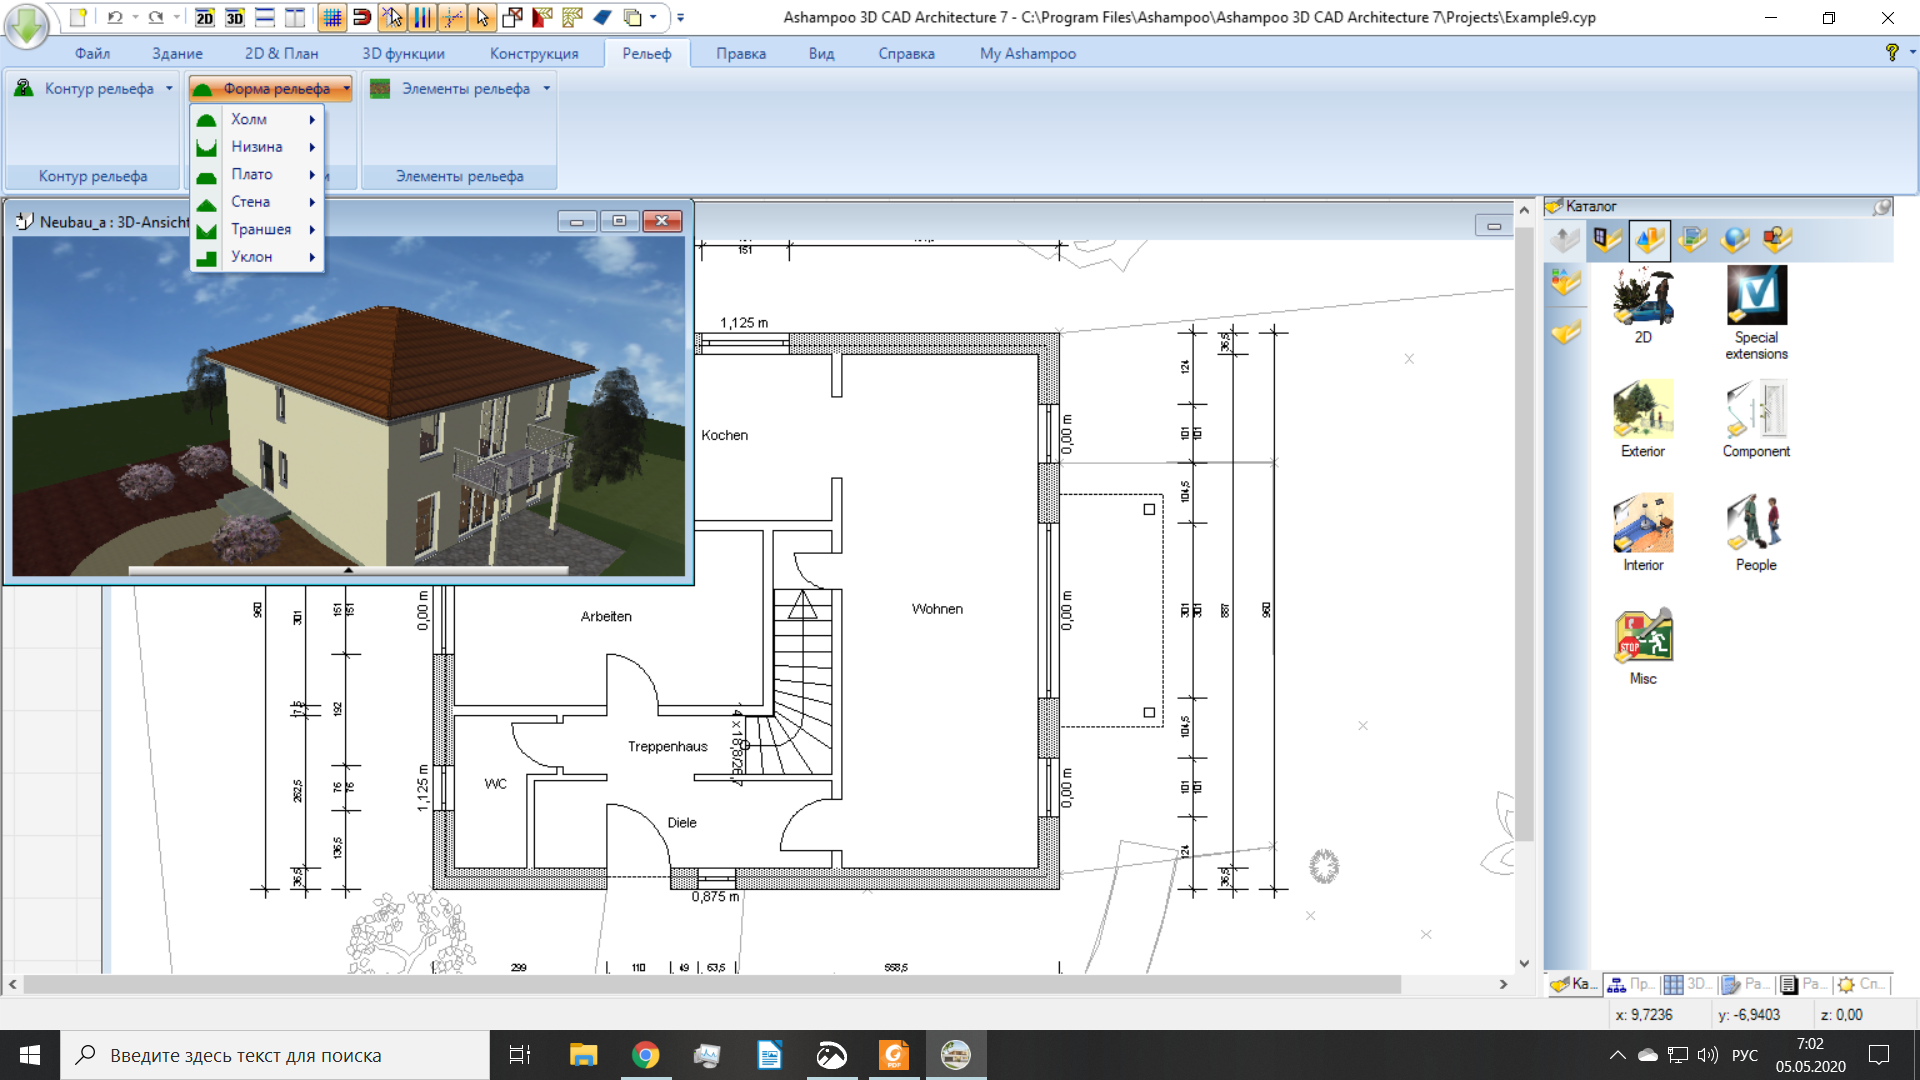
Task: Click the 3D view mode icon
Action: click(x=235, y=16)
